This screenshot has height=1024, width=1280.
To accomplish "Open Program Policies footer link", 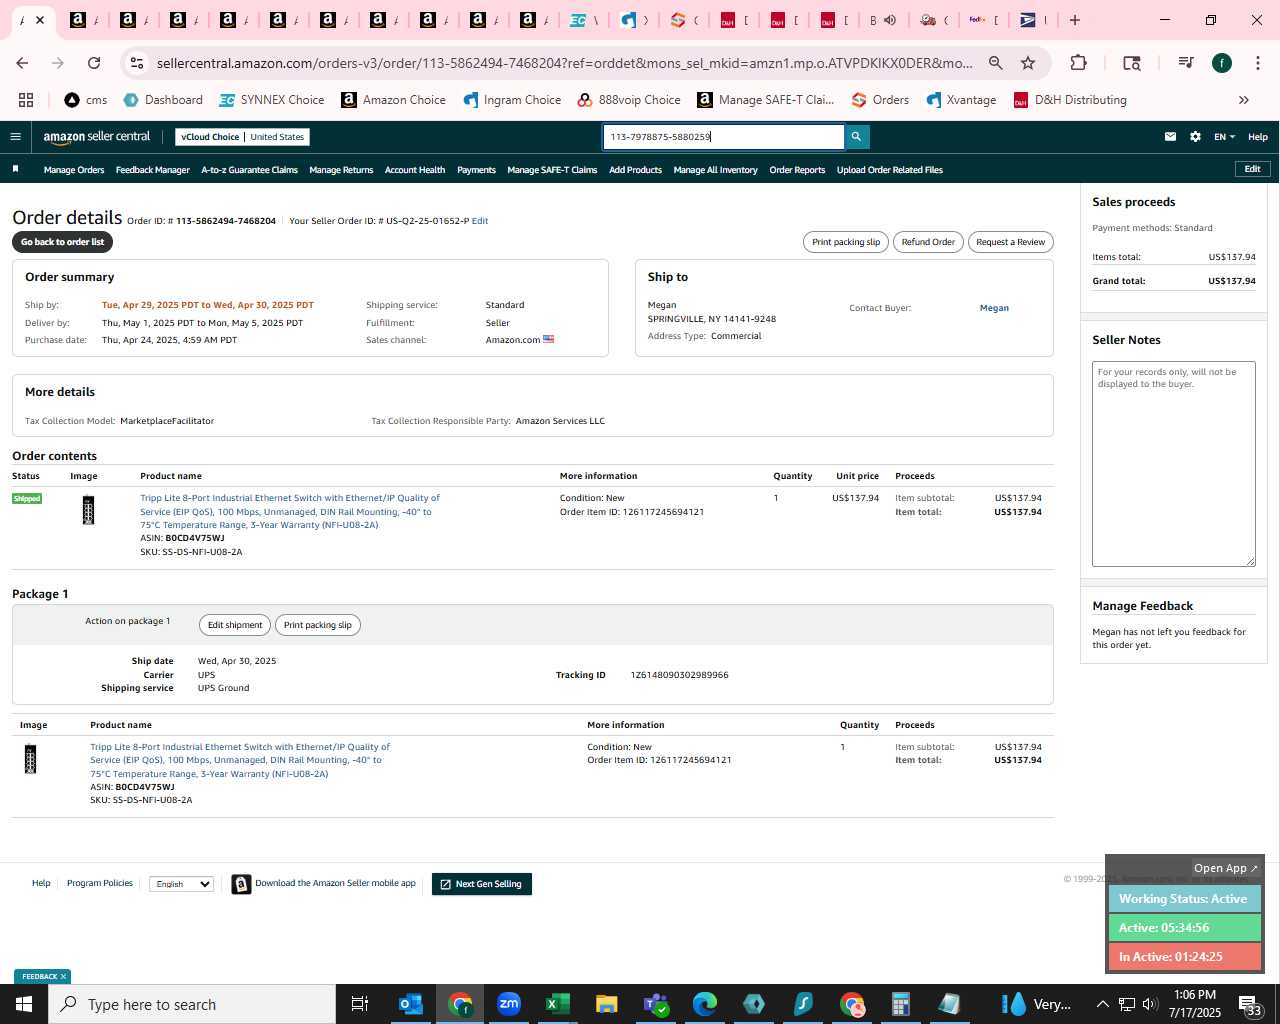I will [x=100, y=883].
